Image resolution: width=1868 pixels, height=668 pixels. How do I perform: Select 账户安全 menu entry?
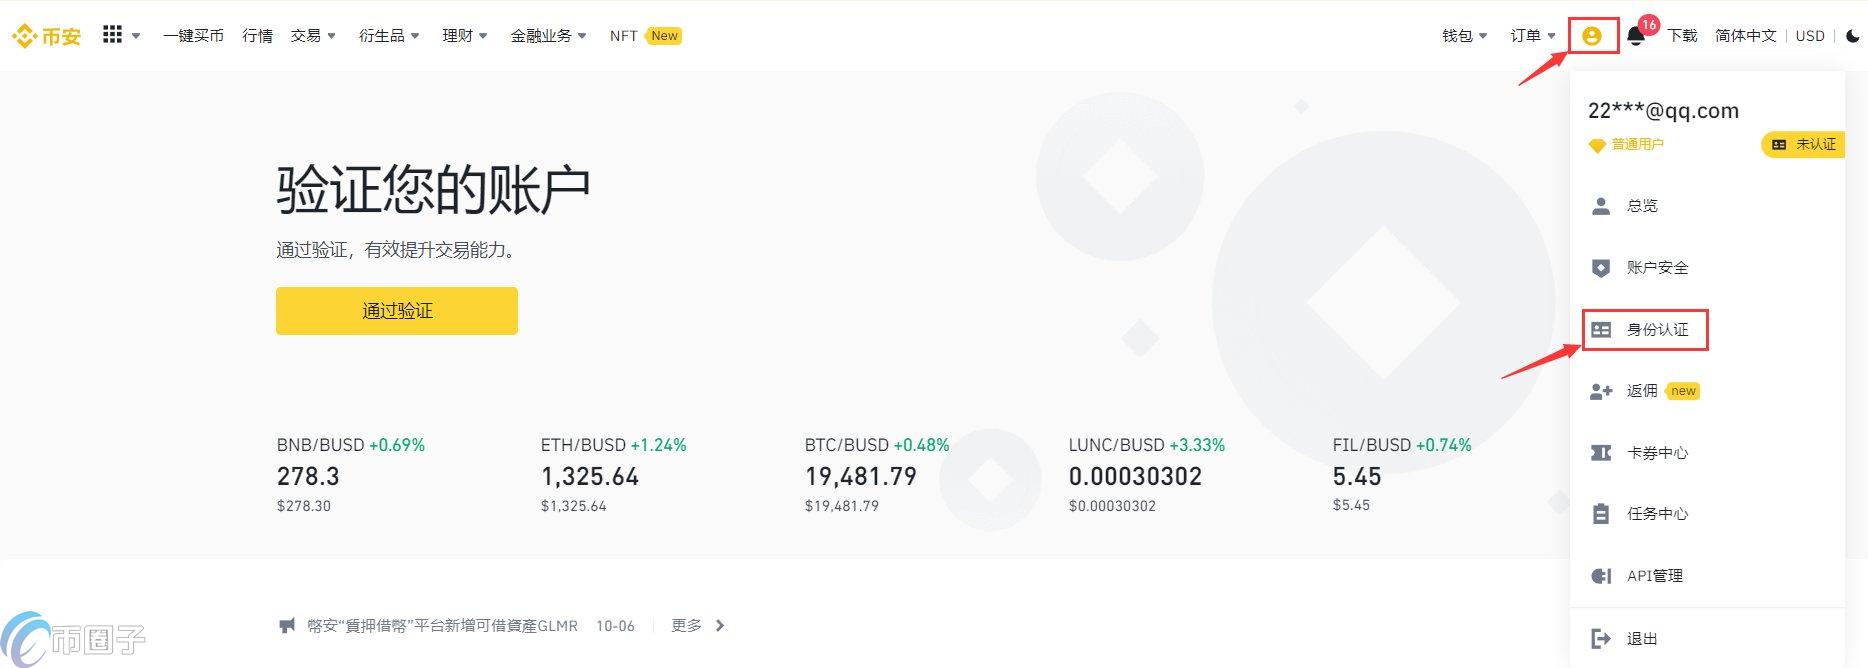pos(1656,268)
